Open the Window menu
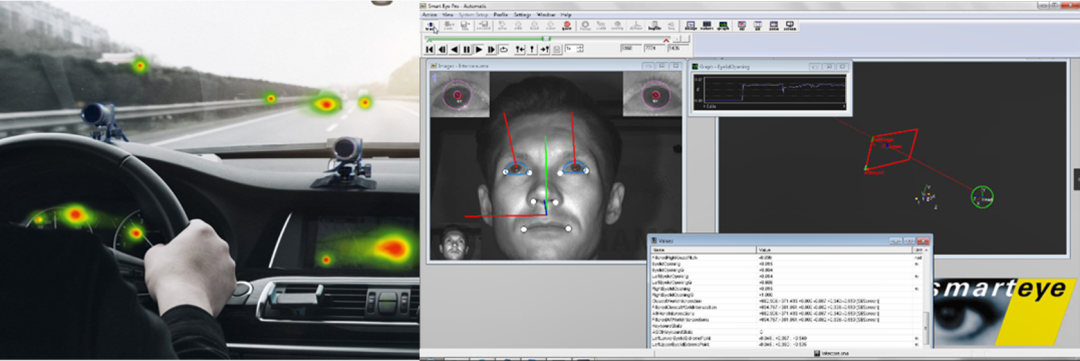This screenshot has width=1080, height=361. (546, 14)
